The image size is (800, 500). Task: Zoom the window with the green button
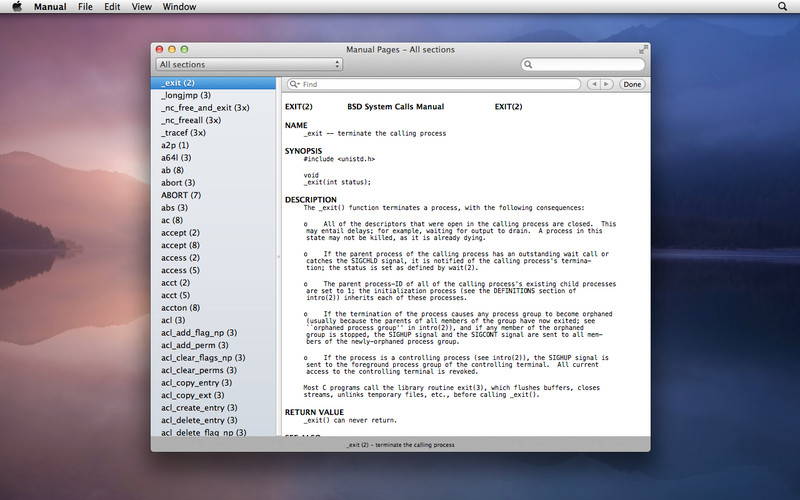pos(185,49)
